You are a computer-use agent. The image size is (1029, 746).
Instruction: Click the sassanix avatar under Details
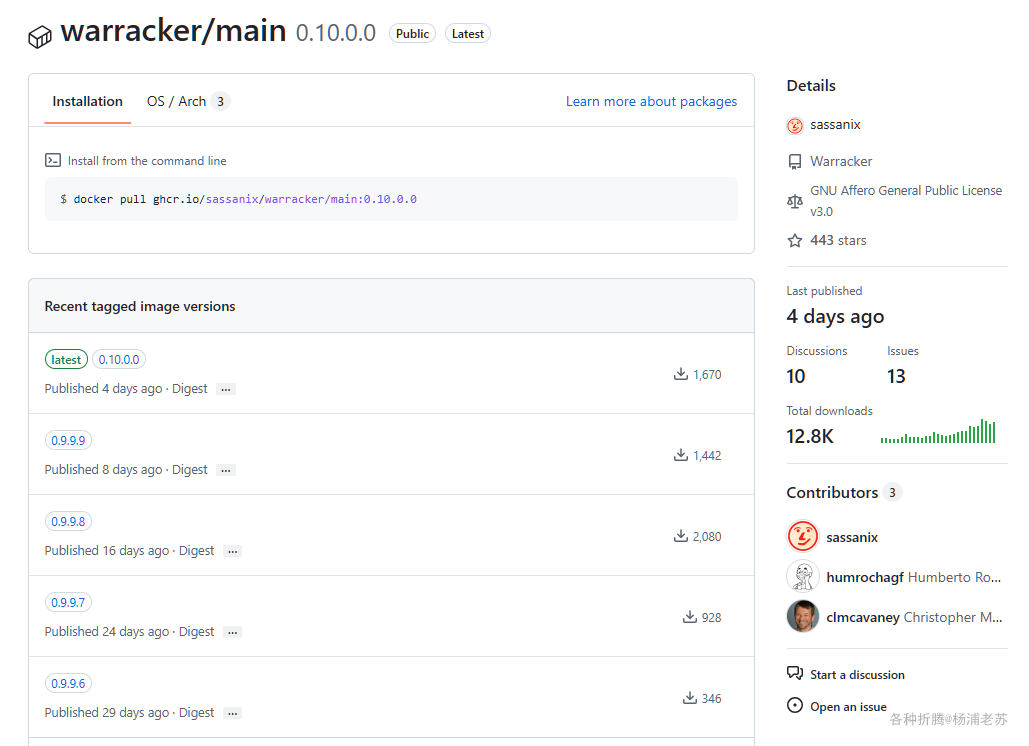795,125
